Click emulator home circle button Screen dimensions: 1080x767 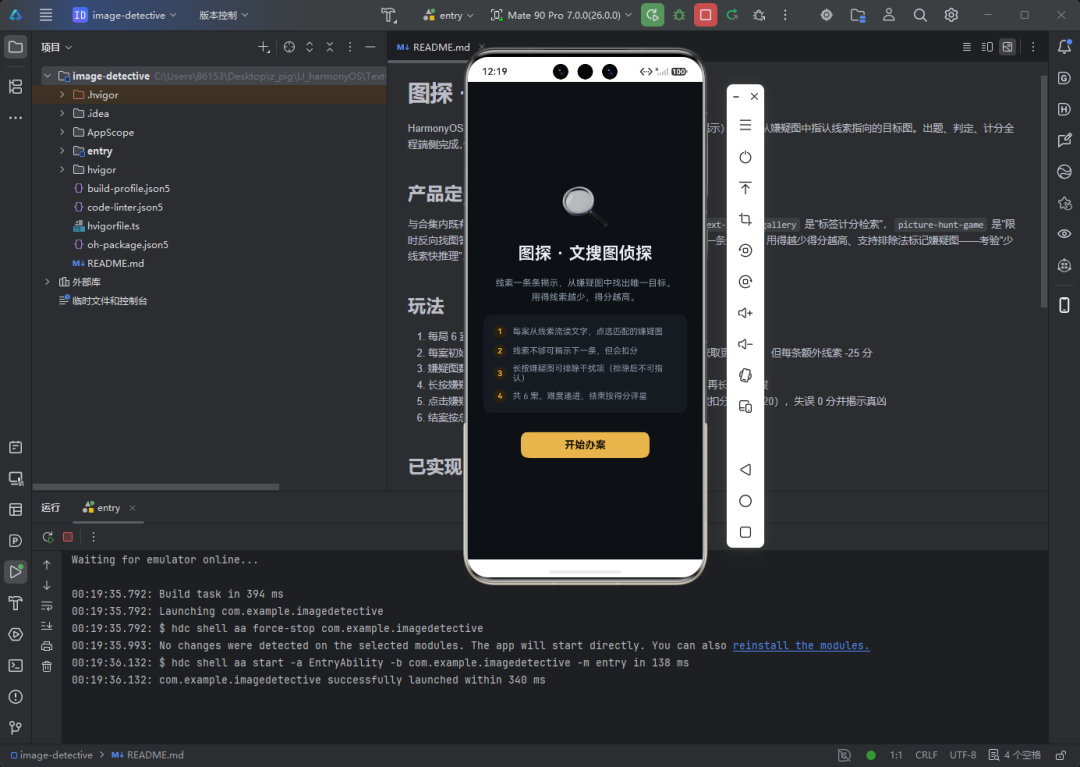(x=745, y=501)
